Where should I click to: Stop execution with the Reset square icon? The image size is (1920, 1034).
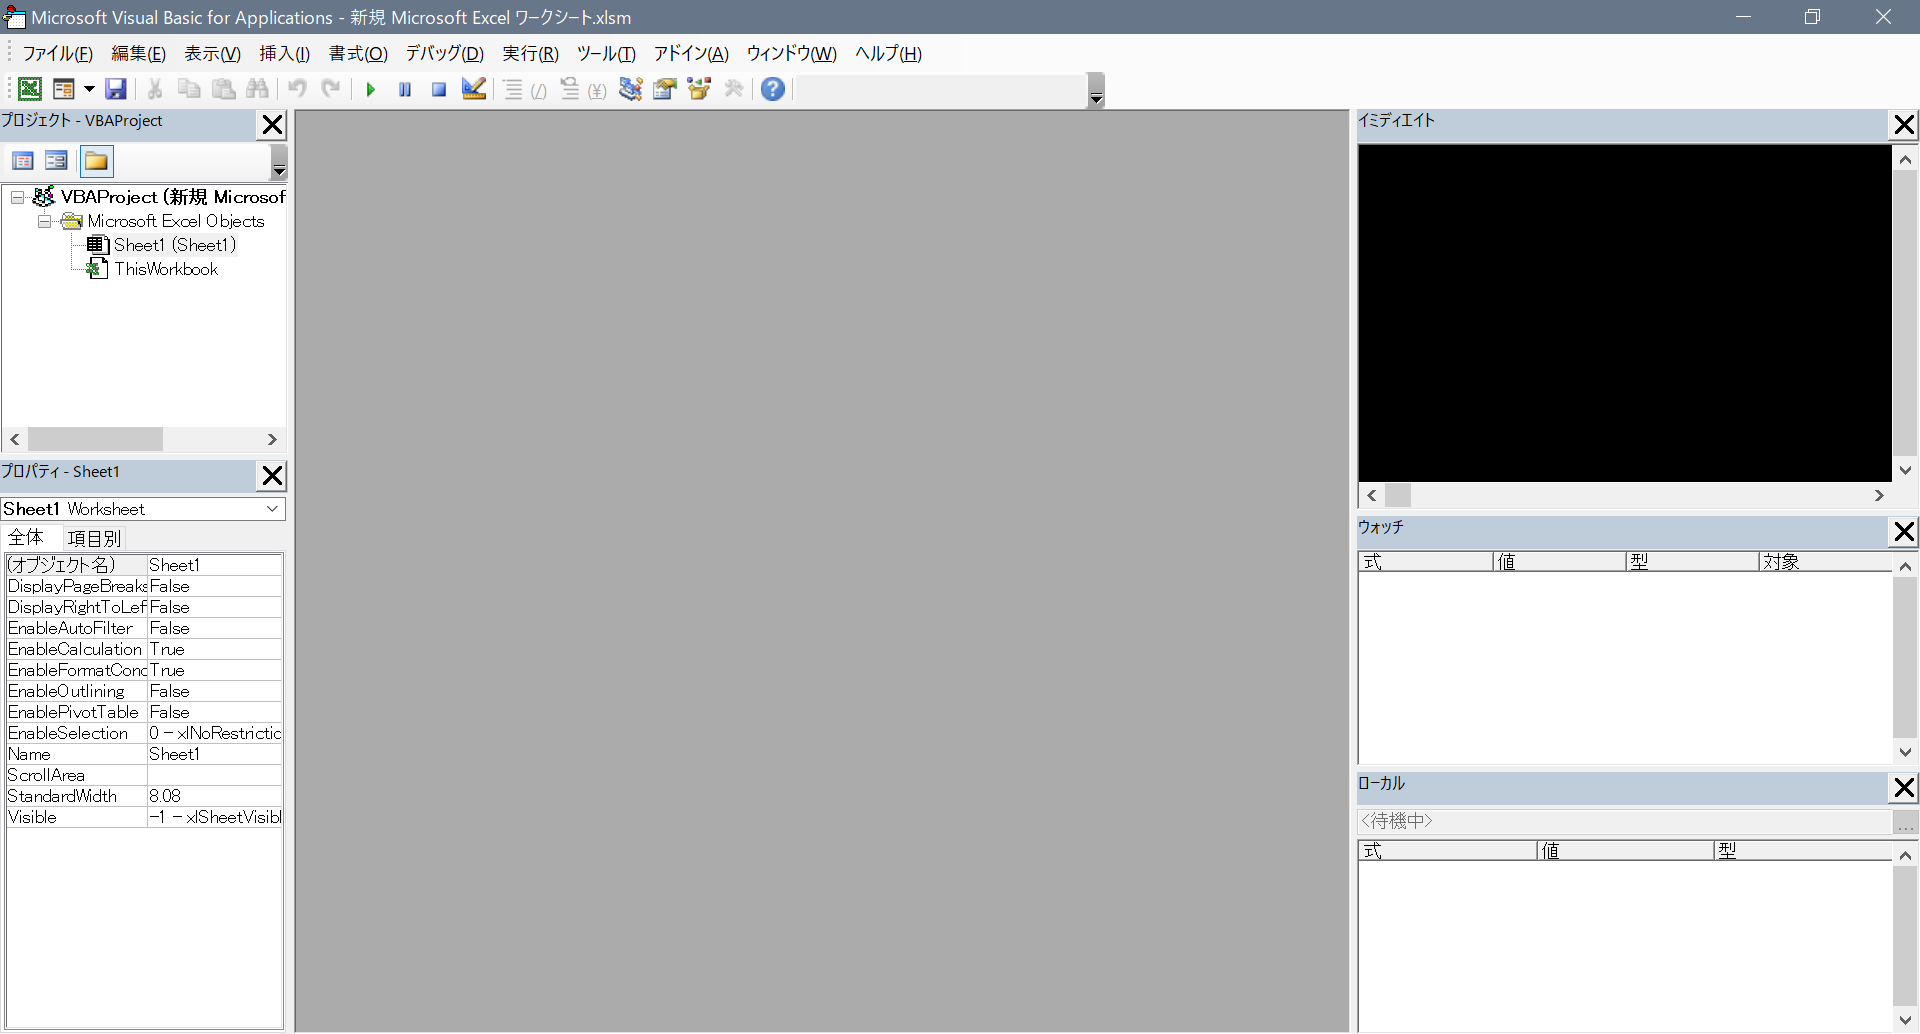click(439, 89)
